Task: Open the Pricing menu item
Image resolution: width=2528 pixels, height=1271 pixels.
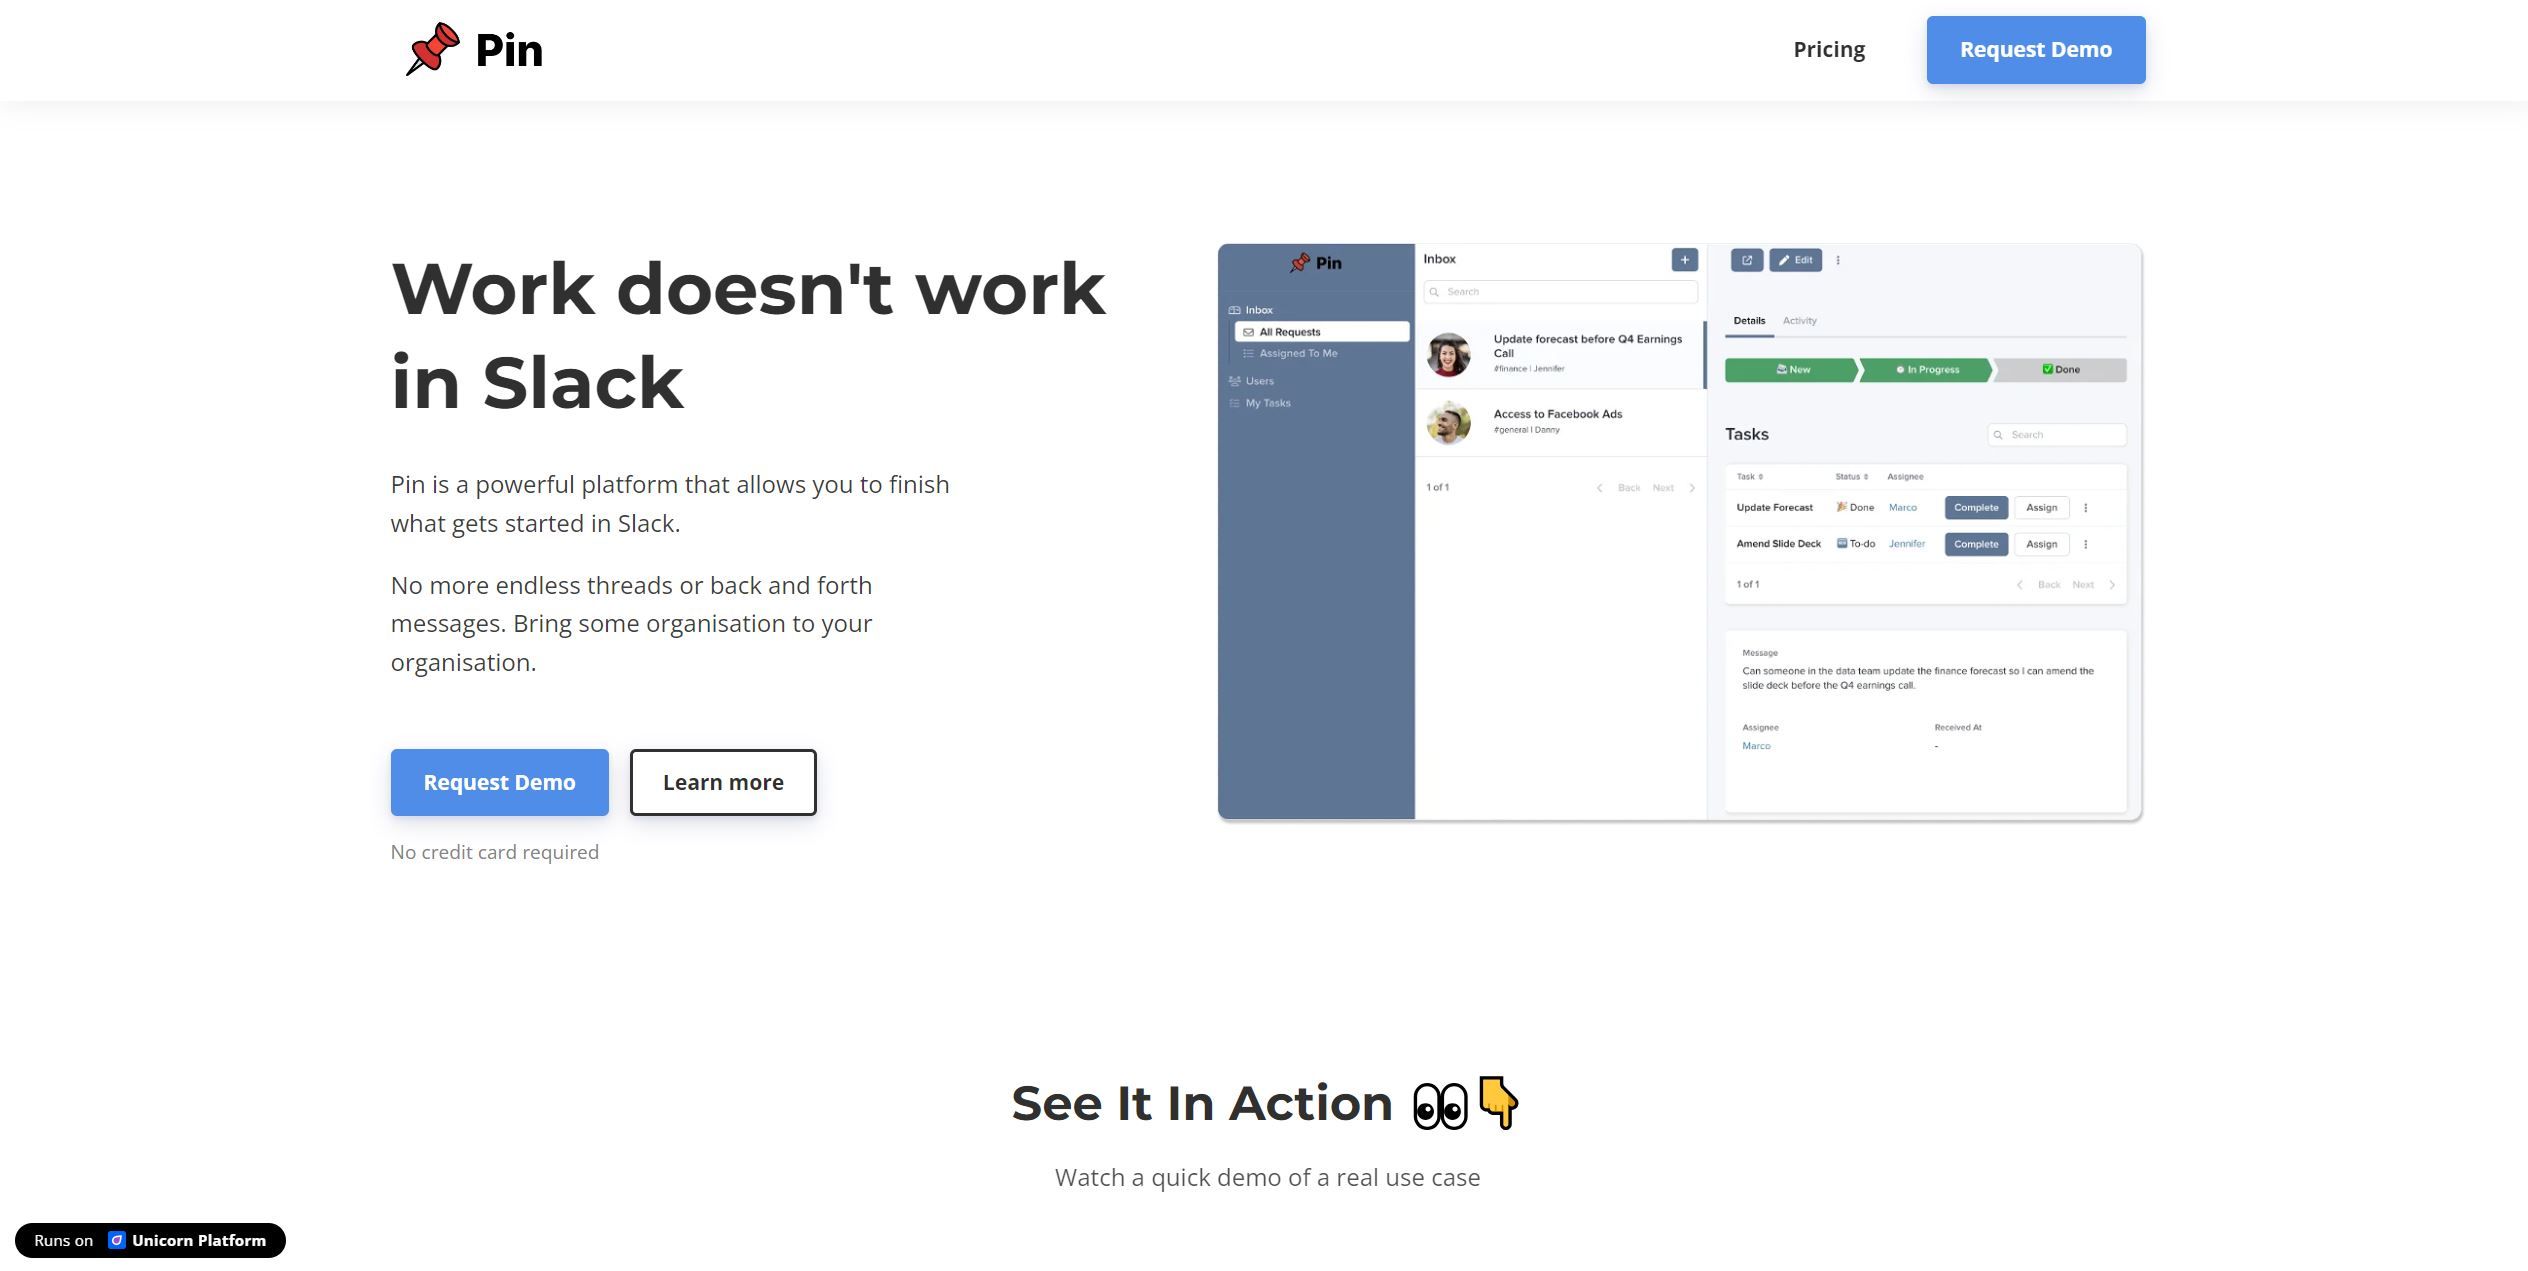Action: (1828, 49)
